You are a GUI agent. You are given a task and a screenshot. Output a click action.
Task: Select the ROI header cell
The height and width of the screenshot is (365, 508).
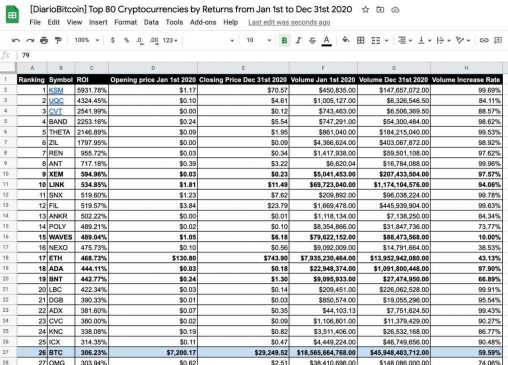[x=92, y=80]
